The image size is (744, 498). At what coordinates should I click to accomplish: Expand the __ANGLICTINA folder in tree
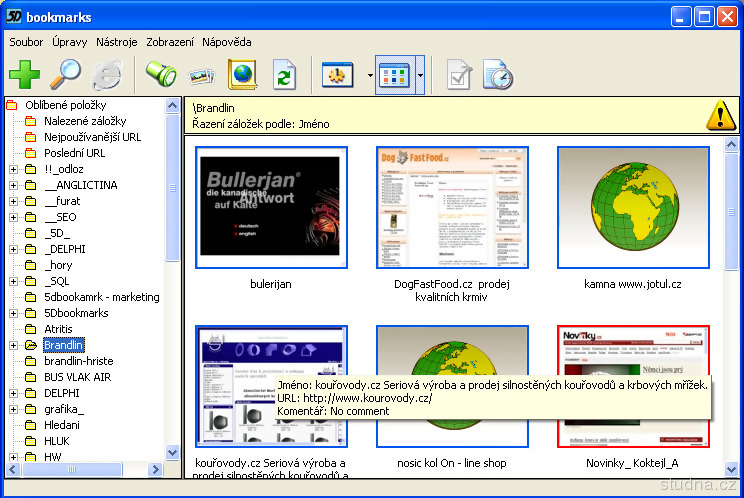(x=14, y=185)
